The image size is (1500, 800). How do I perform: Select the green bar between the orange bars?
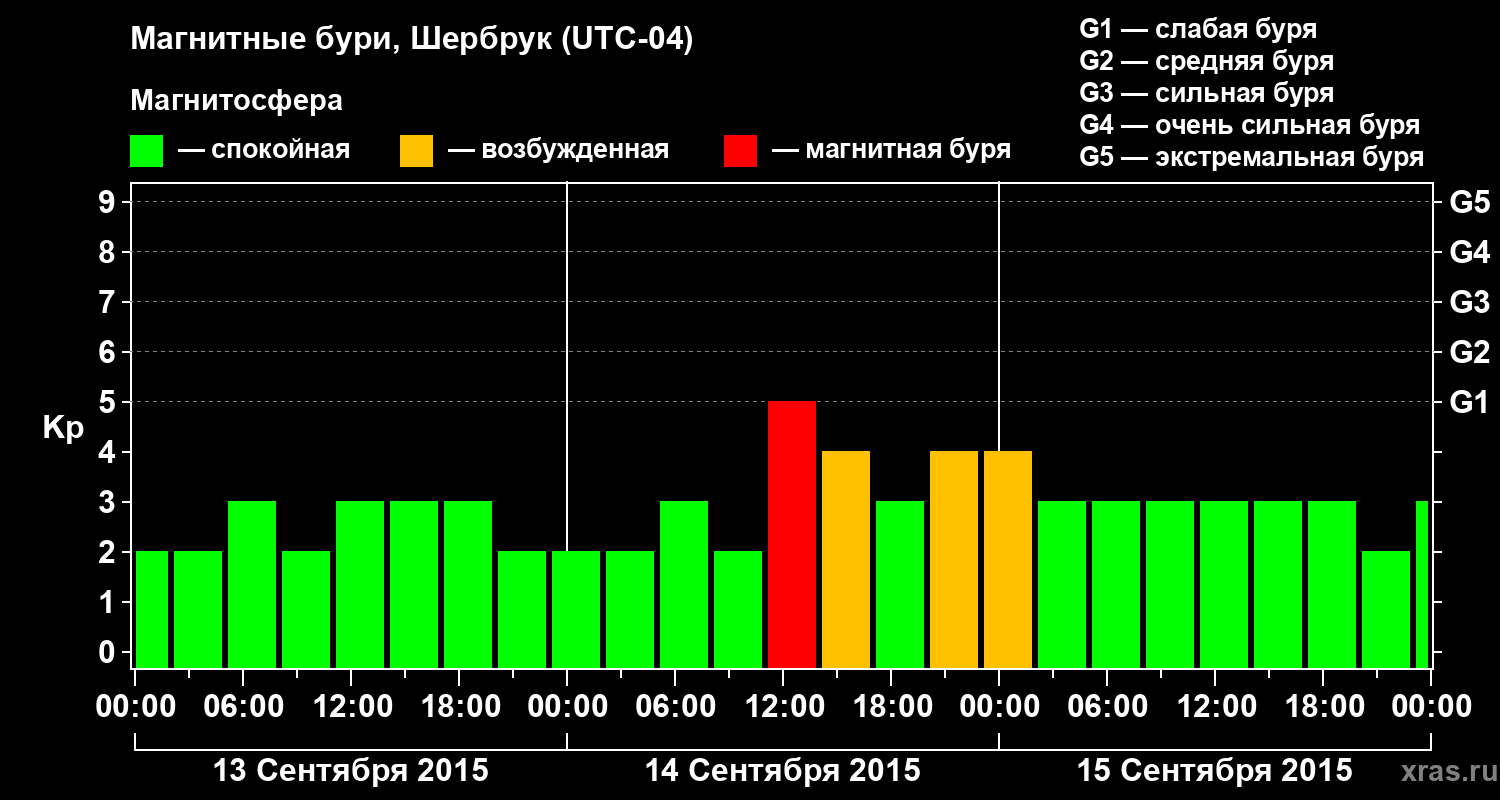[900, 585]
